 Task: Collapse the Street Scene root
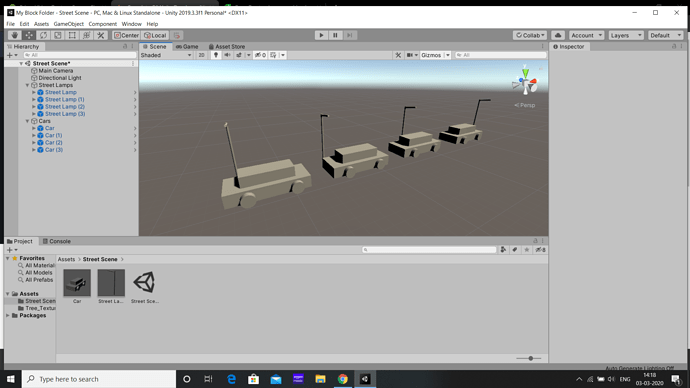(21, 63)
